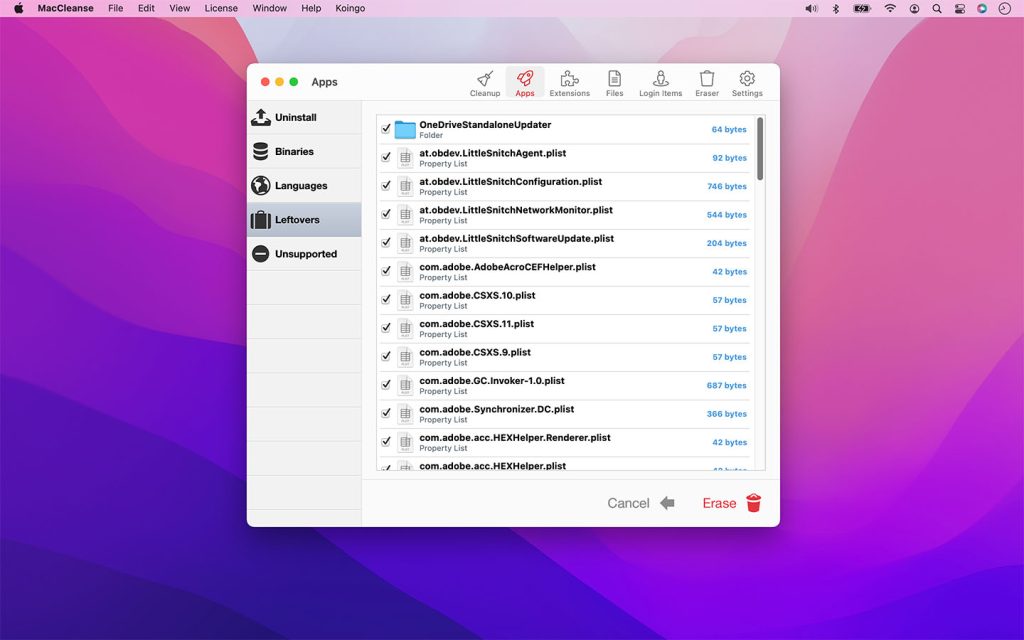Viewport: 1024px width, 640px height.
Task: Click the Cancel button
Action: click(x=640, y=503)
